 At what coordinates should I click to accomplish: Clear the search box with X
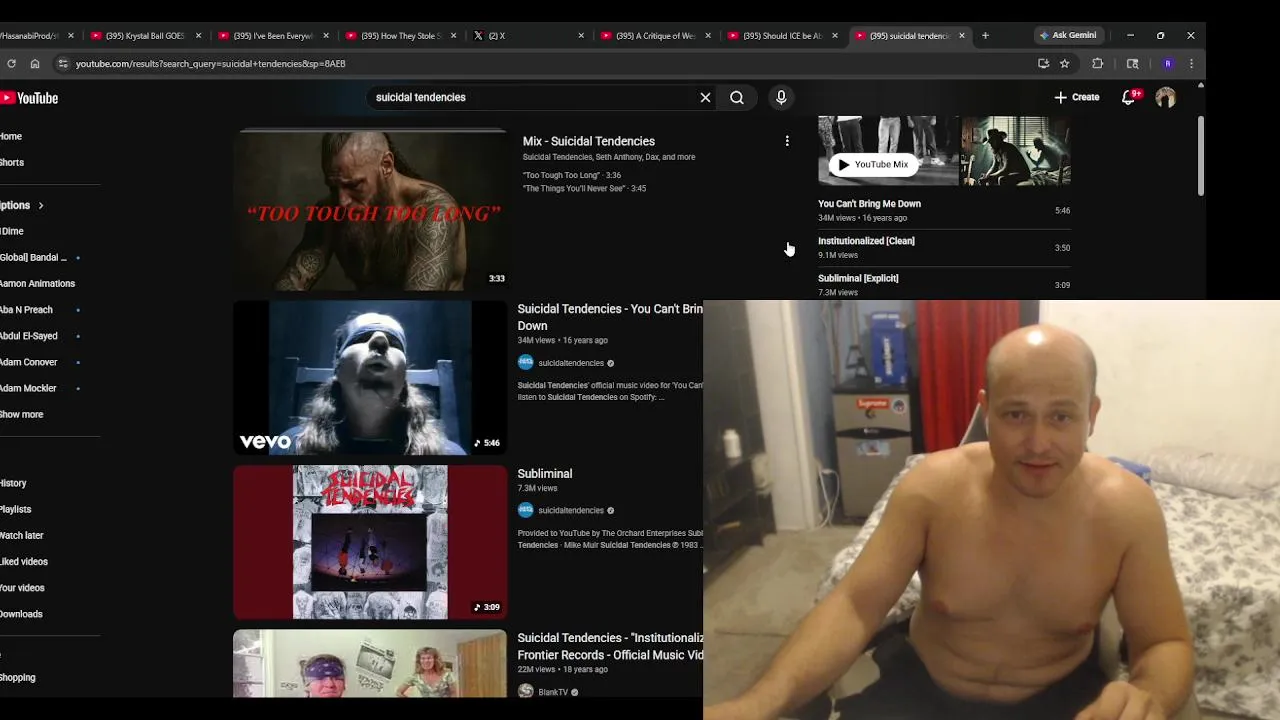(x=705, y=97)
